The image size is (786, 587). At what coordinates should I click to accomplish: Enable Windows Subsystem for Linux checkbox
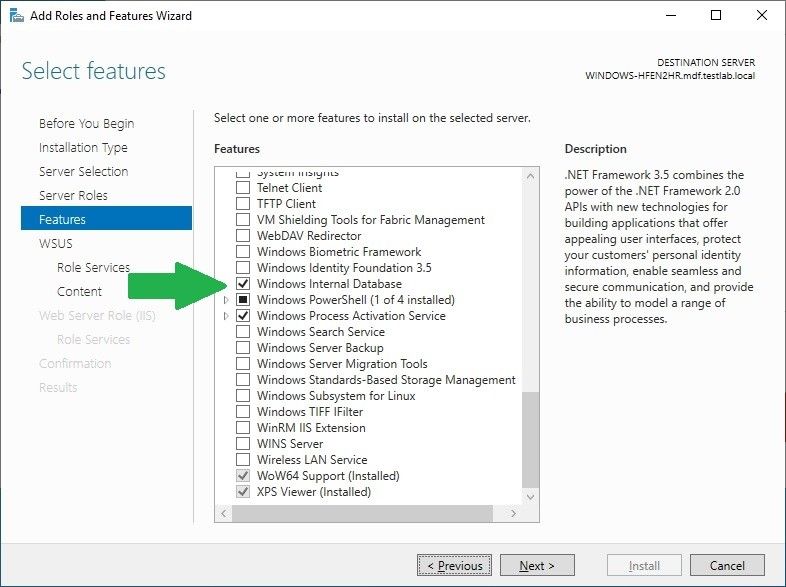[243, 396]
